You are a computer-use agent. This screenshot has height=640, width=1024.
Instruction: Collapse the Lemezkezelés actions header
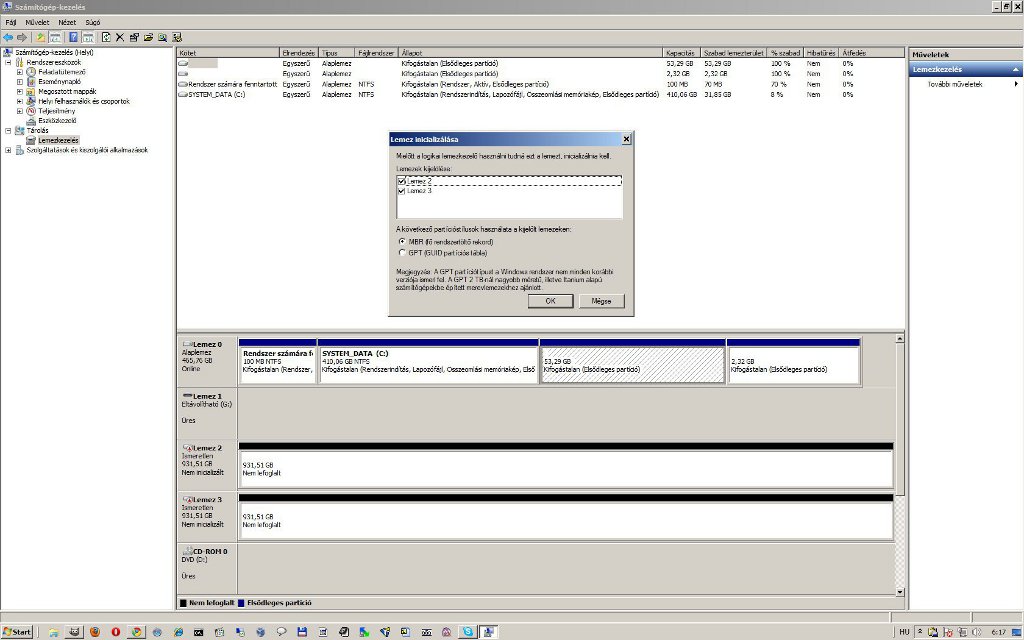[x=1016, y=69]
